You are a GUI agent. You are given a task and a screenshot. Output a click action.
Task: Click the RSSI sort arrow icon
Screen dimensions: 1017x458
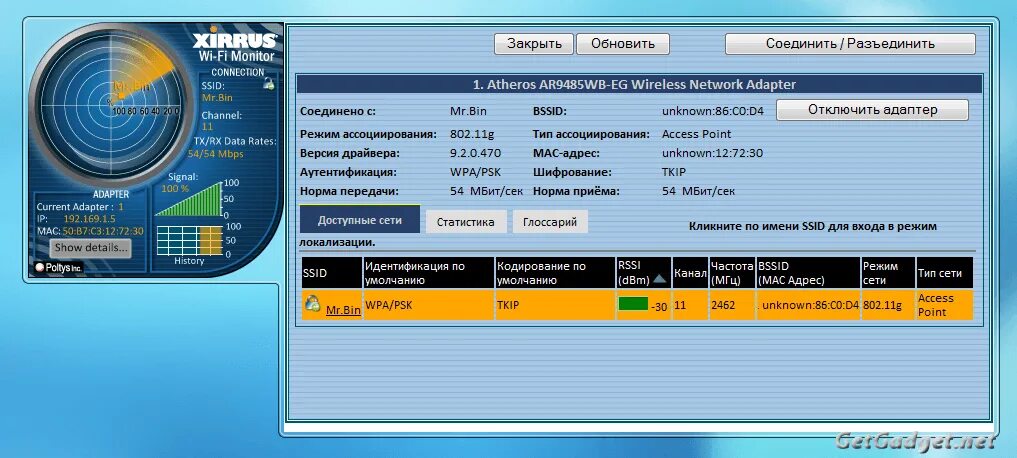[660, 279]
